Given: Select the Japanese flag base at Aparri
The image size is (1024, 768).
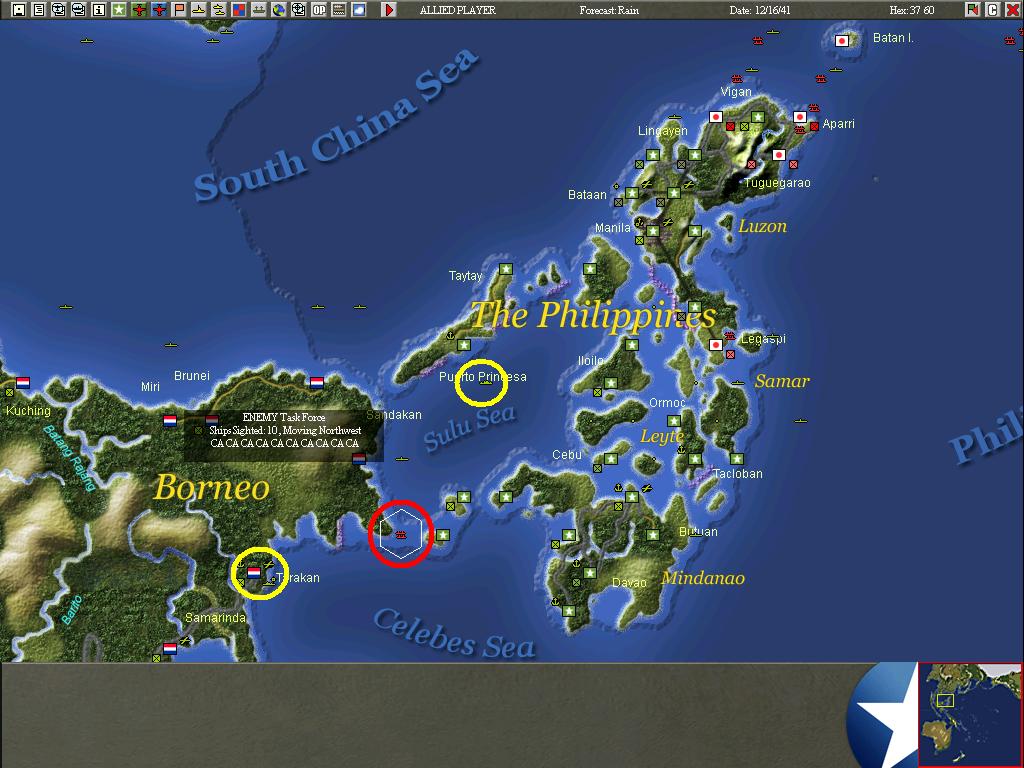Looking at the screenshot, I should coord(800,117).
